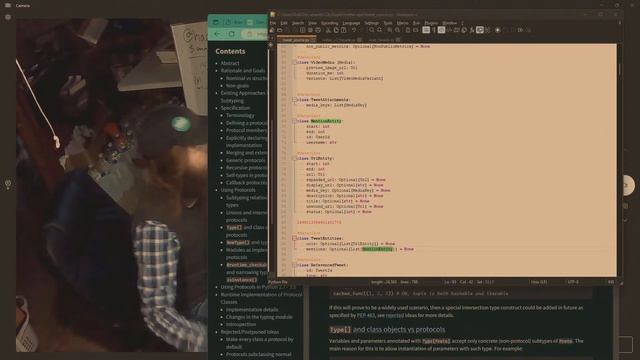This screenshot has width=640, height=360.
Task: Click the UTF-8 encoding status bar entry
Action: (x=573, y=282)
